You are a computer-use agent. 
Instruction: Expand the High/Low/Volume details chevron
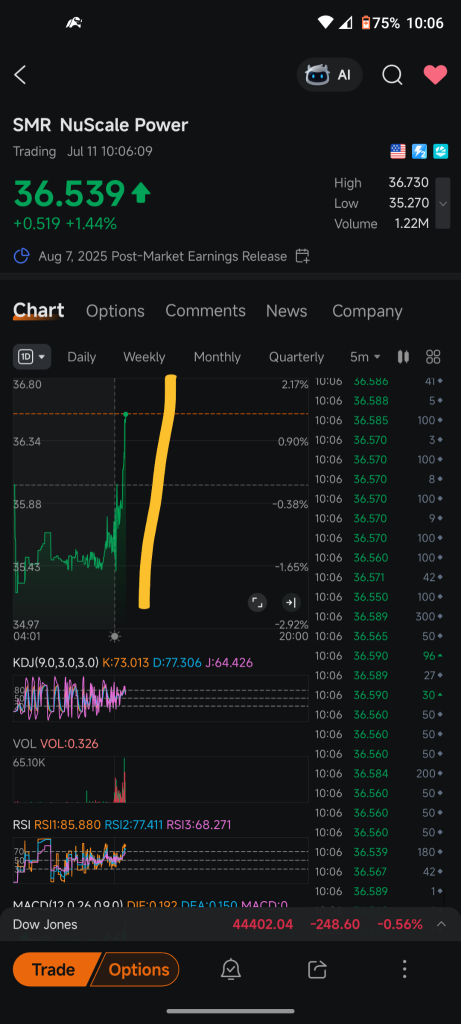click(443, 203)
